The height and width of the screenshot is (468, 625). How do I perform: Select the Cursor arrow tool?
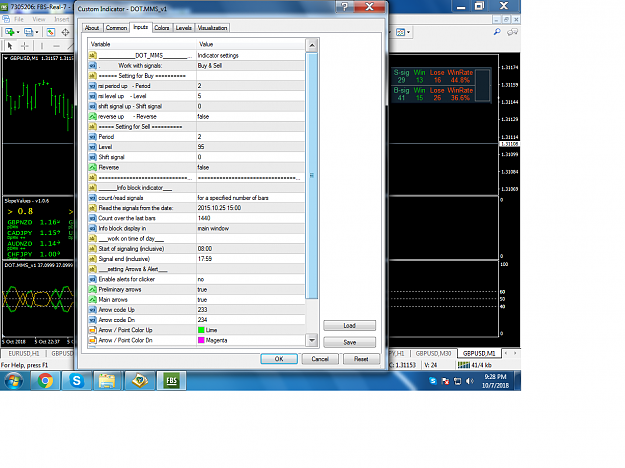pyautogui.click(x=10, y=46)
